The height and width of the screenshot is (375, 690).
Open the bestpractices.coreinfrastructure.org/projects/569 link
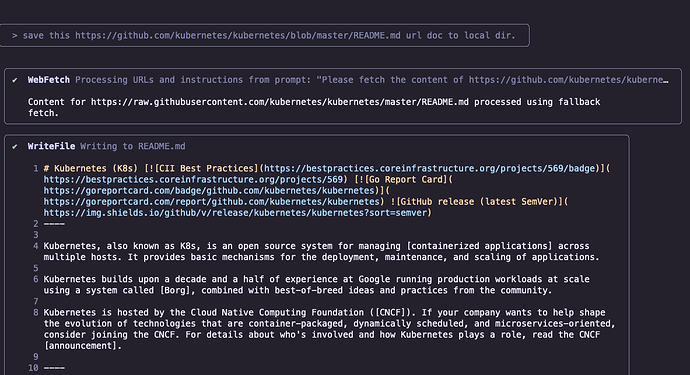pos(193,180)
